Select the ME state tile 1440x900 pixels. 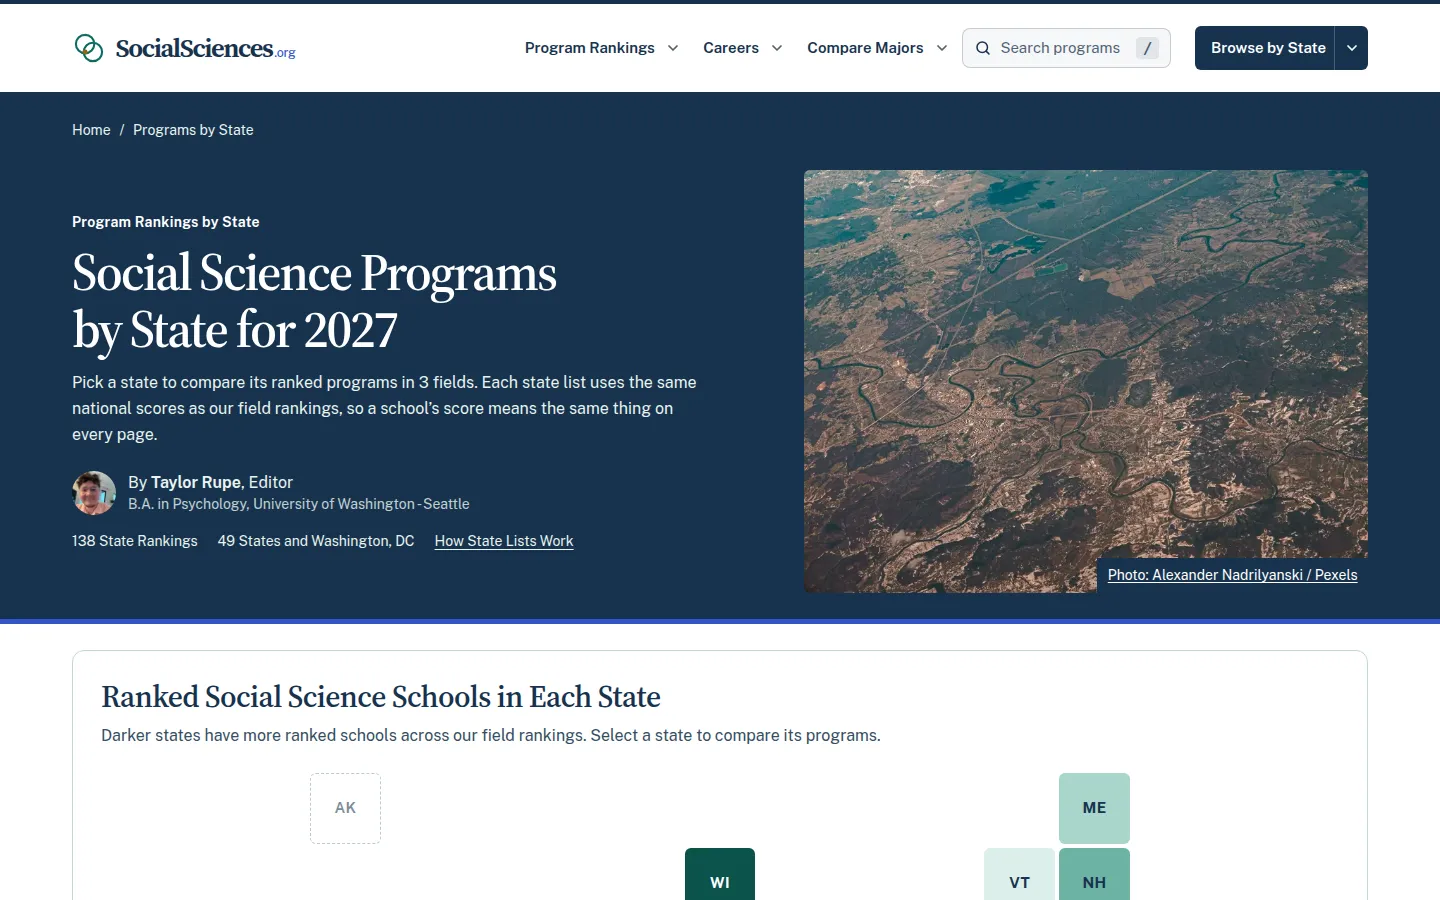pos(1094,808)
